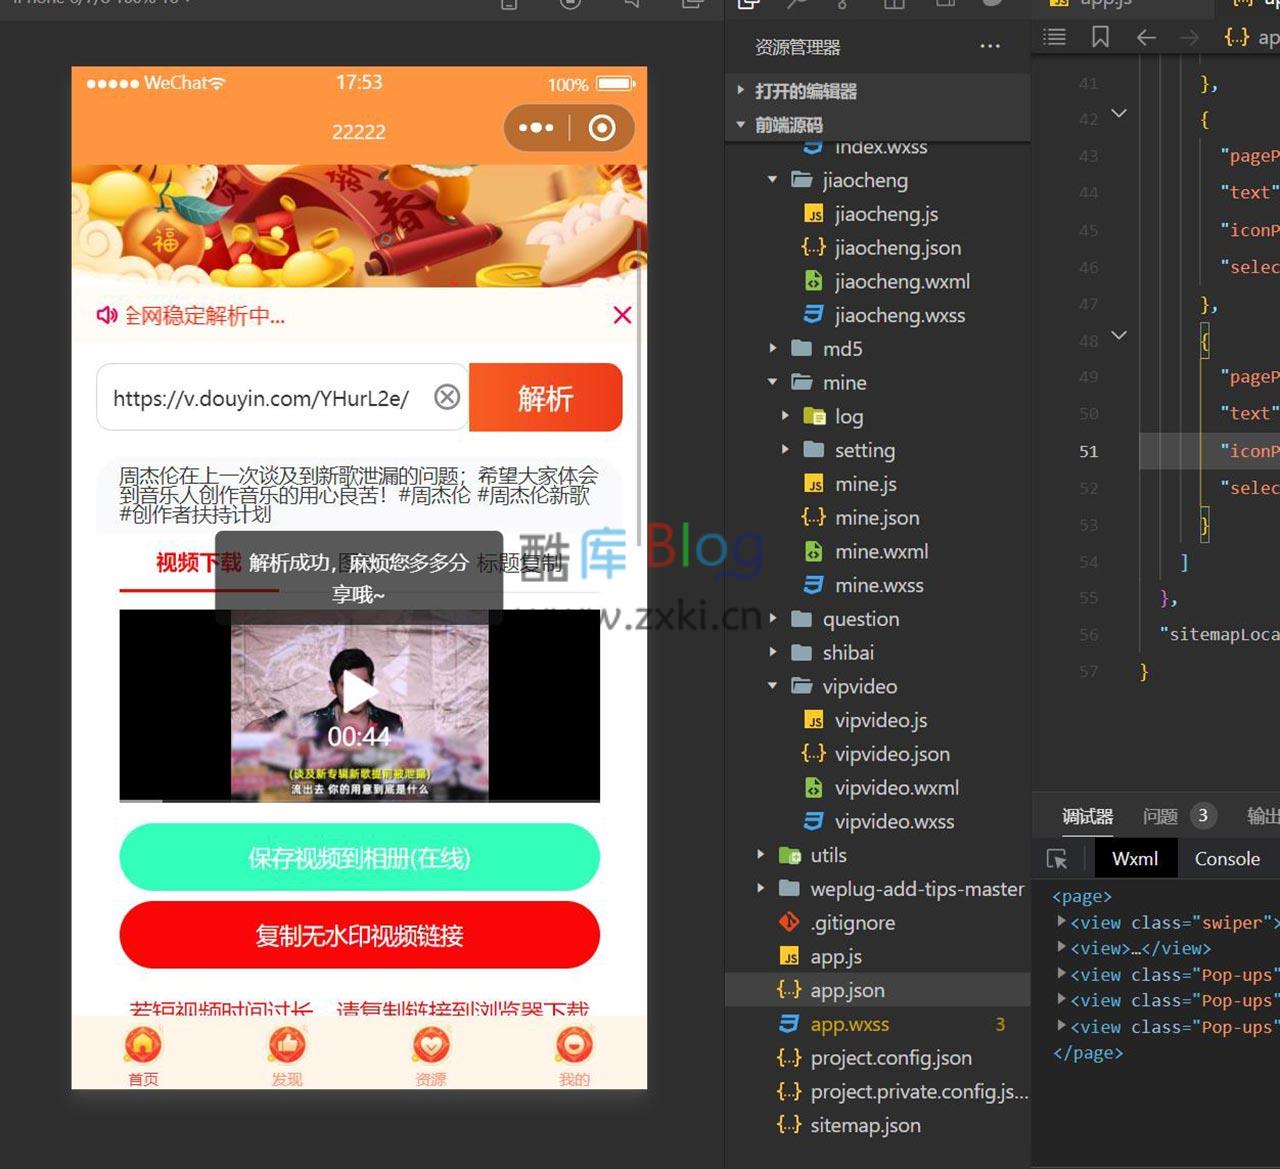Collapse the 前端源码 section
This screenshot has height=1169, width=1280.
741,125
